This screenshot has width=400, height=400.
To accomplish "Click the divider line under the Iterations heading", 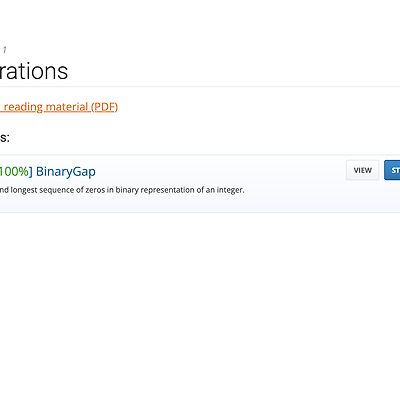I will point(200,87).
